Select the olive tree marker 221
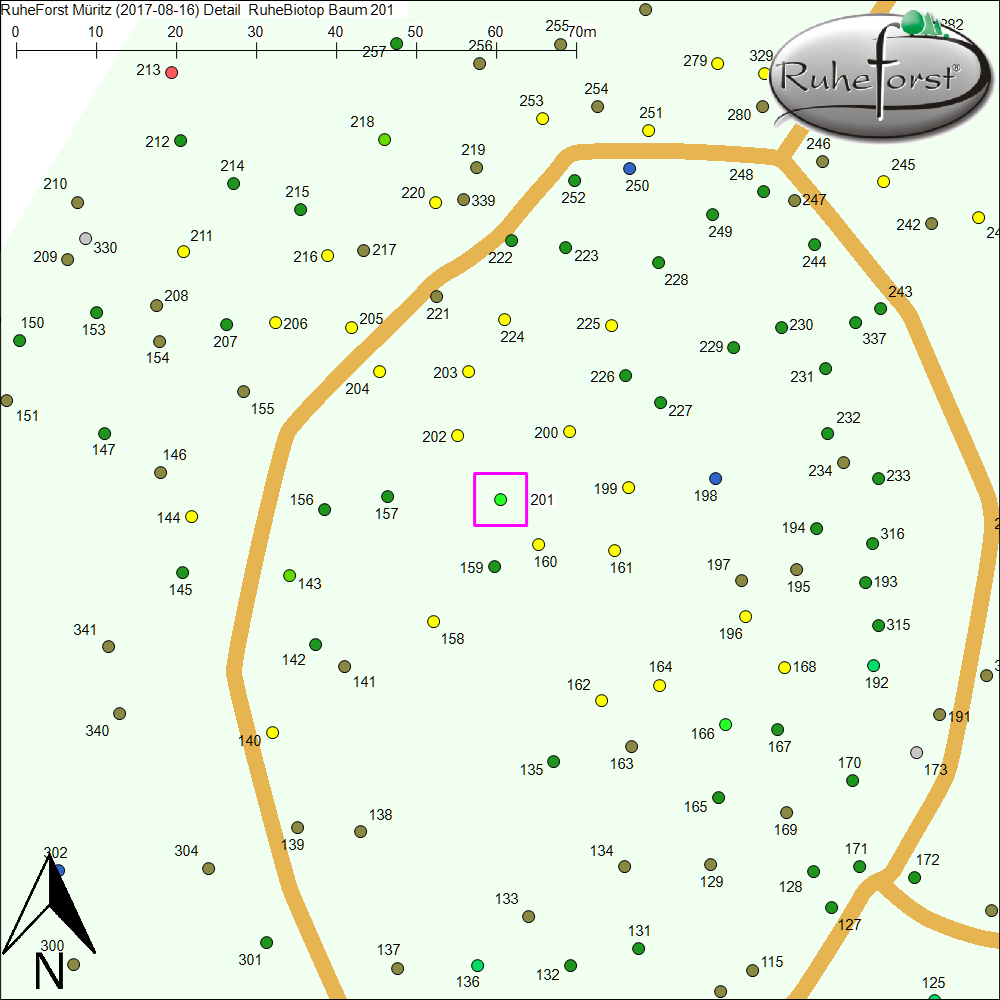Viewport: 1000px width, 1000px height. pos(436,296)
